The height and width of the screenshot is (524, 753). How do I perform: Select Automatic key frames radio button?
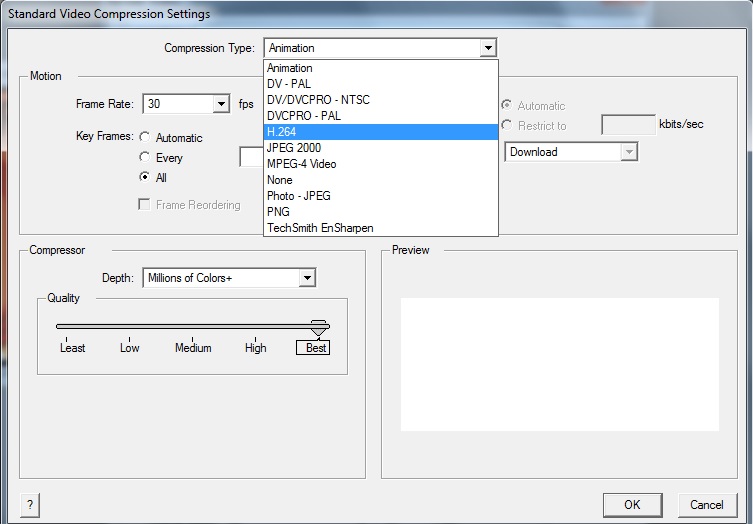pyautogui.click(x=145, y=137)
